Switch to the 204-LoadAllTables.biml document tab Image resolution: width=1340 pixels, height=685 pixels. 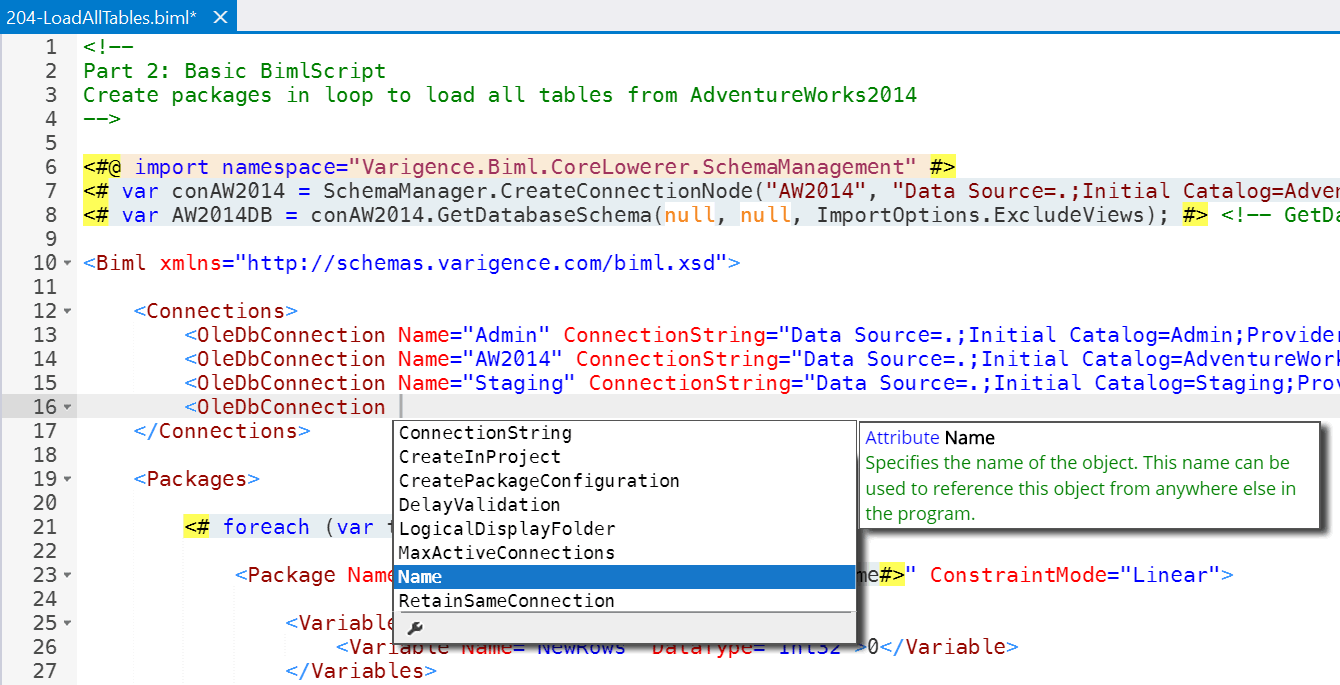point(100,17)
